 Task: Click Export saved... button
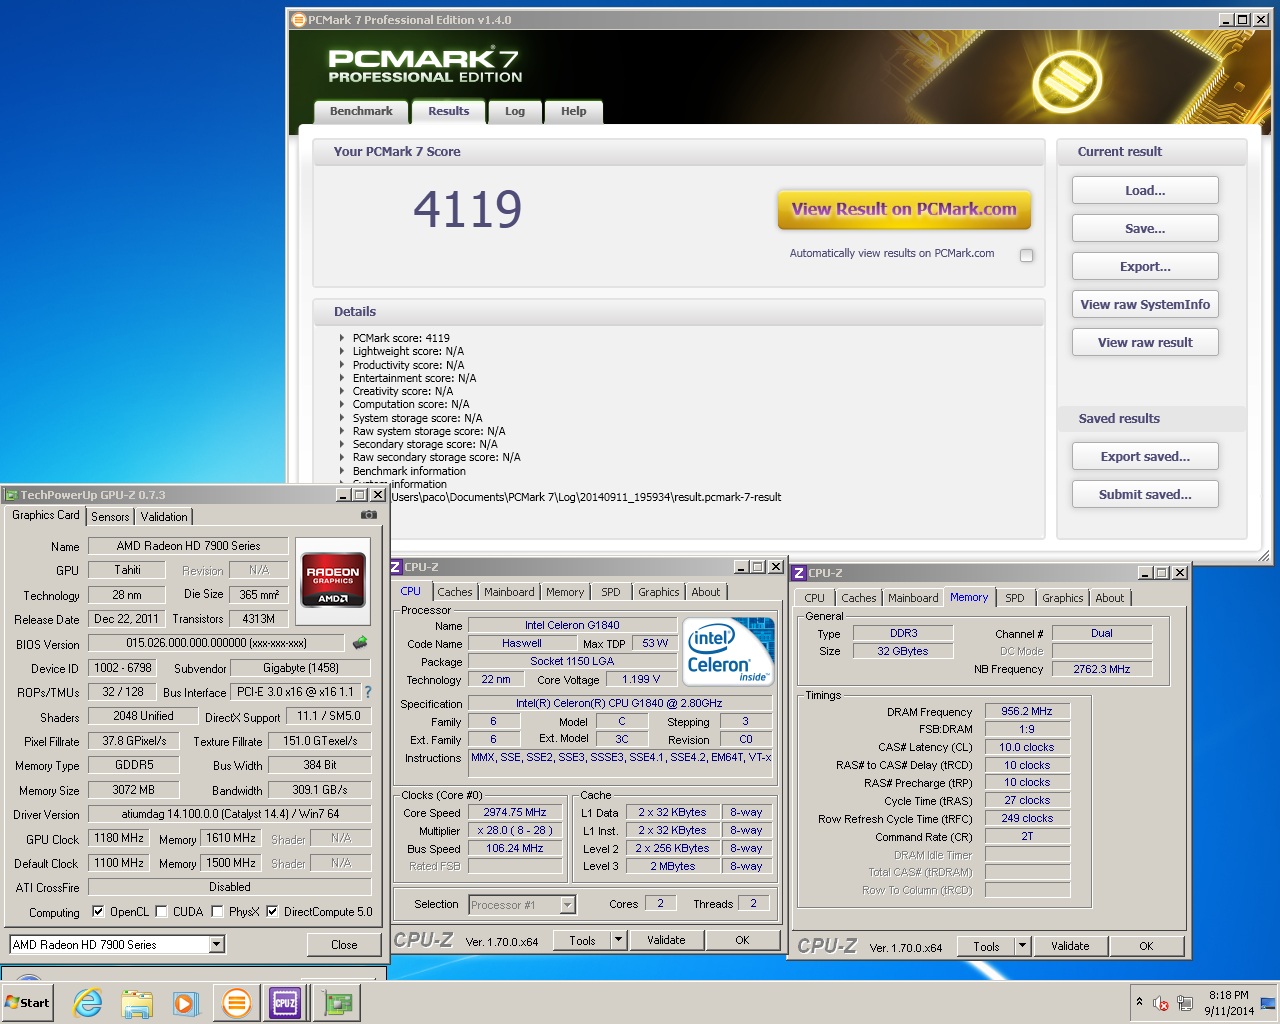pos(1145,456)
